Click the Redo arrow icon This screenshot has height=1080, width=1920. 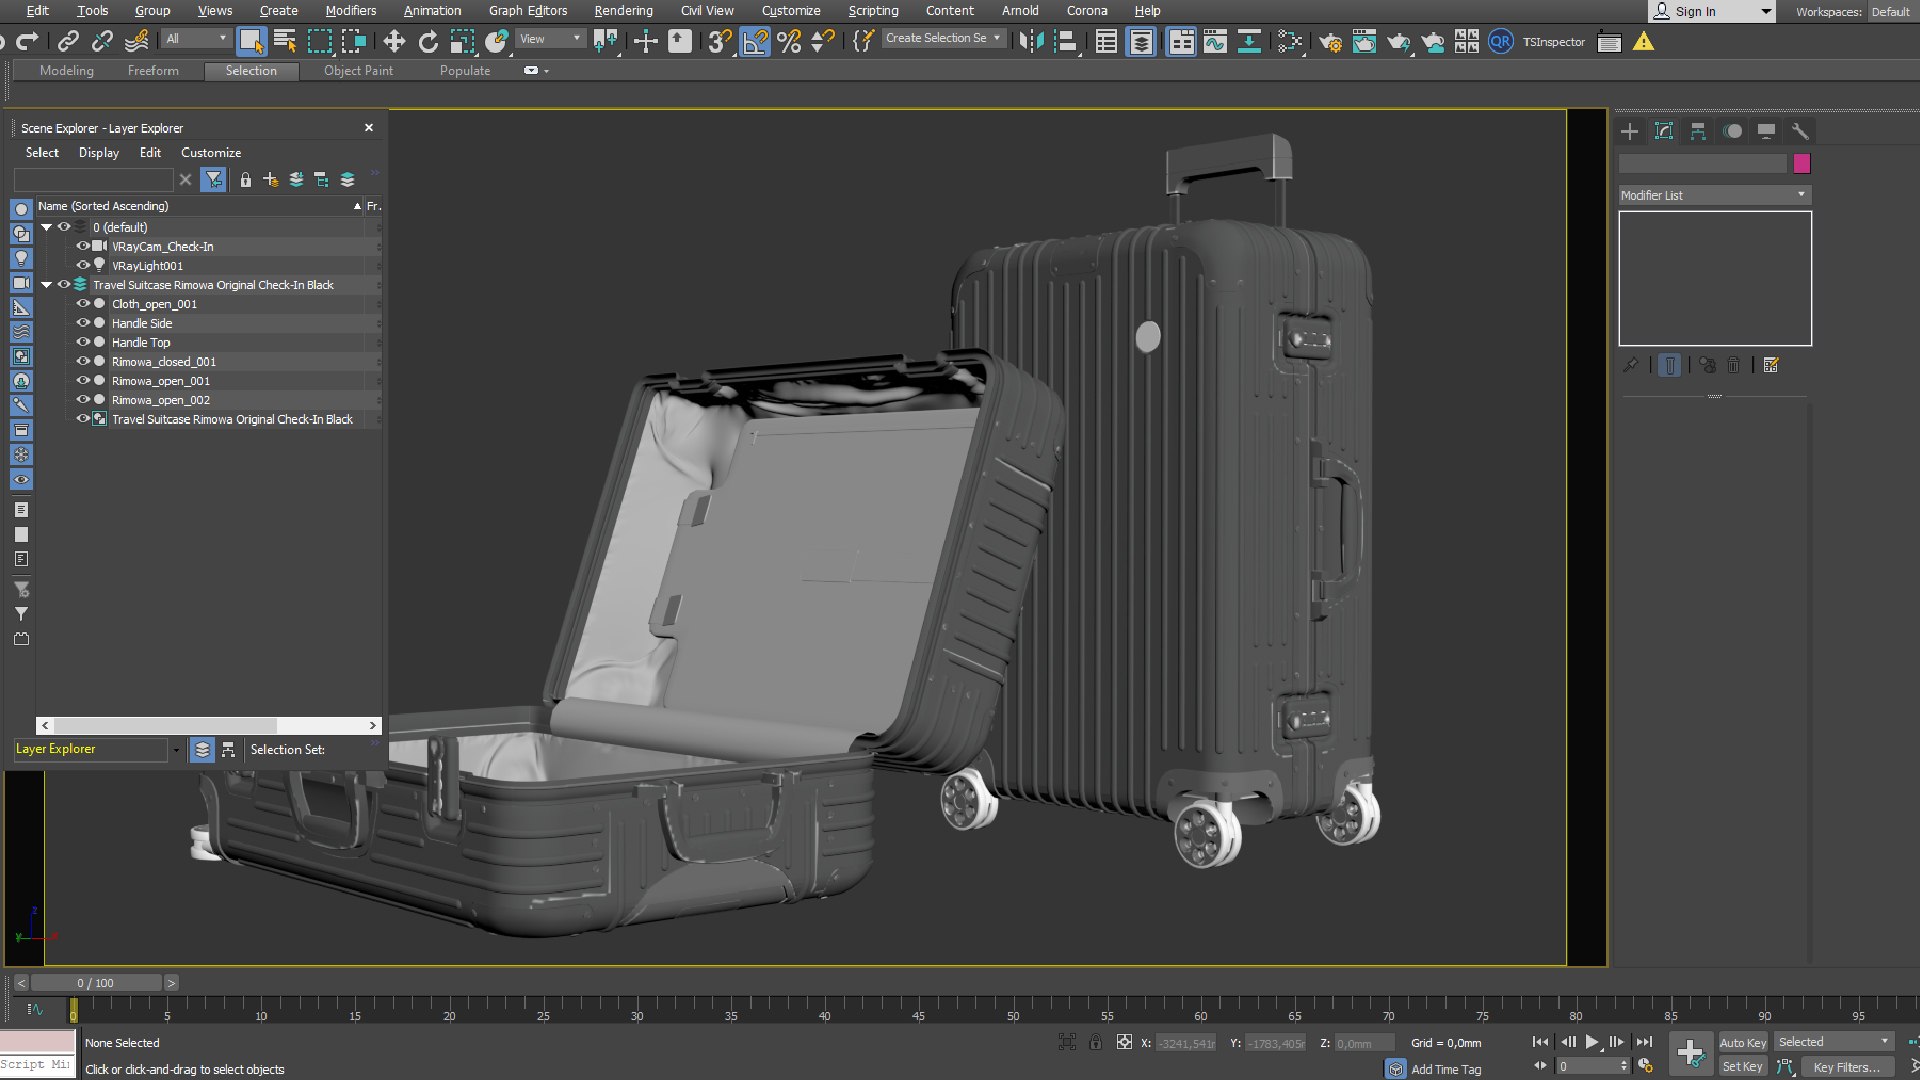pos(28,41)
